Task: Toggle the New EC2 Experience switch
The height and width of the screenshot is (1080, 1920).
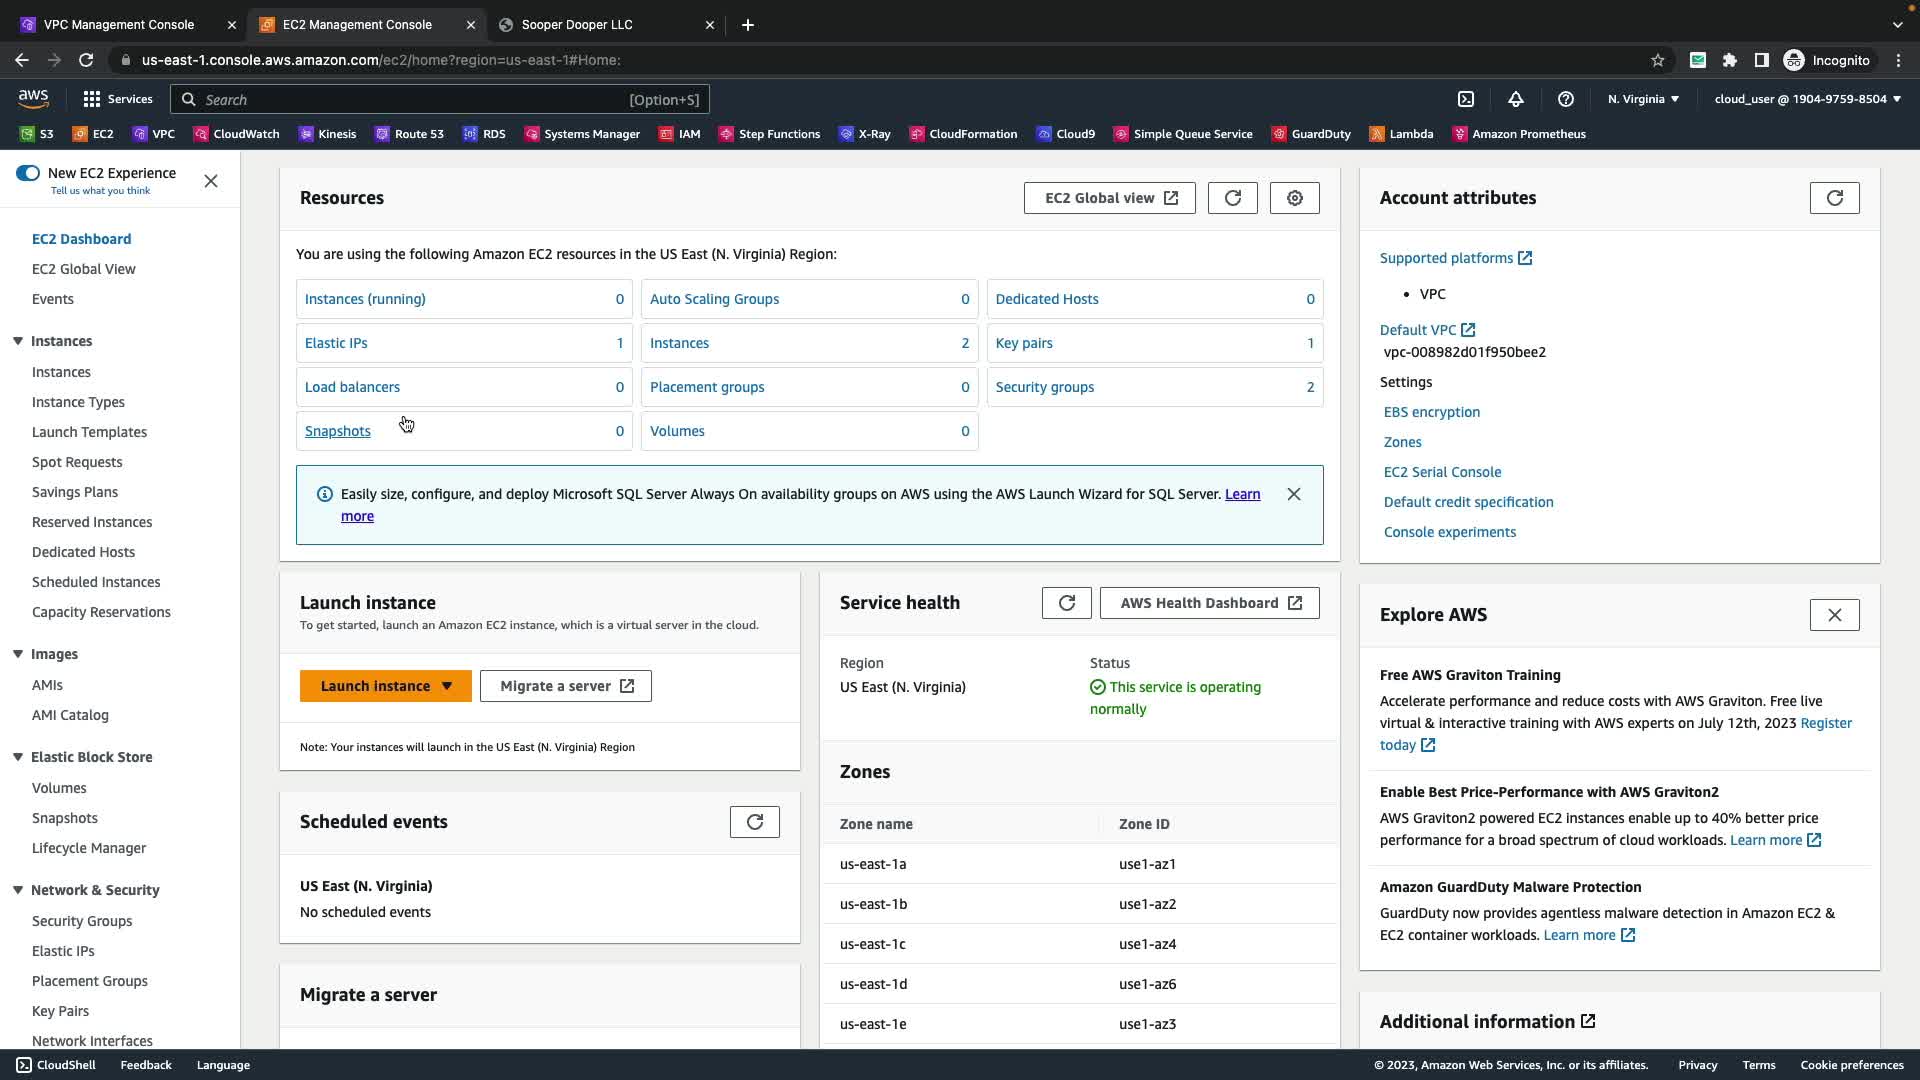Action: pos(28,173)
